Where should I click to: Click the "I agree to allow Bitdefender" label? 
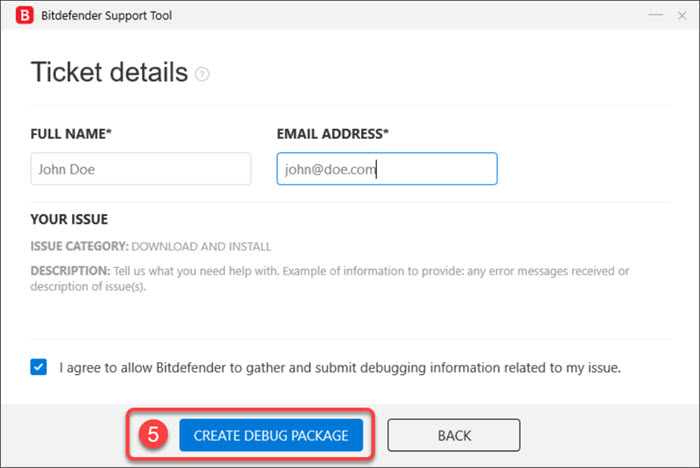[340, 368]
